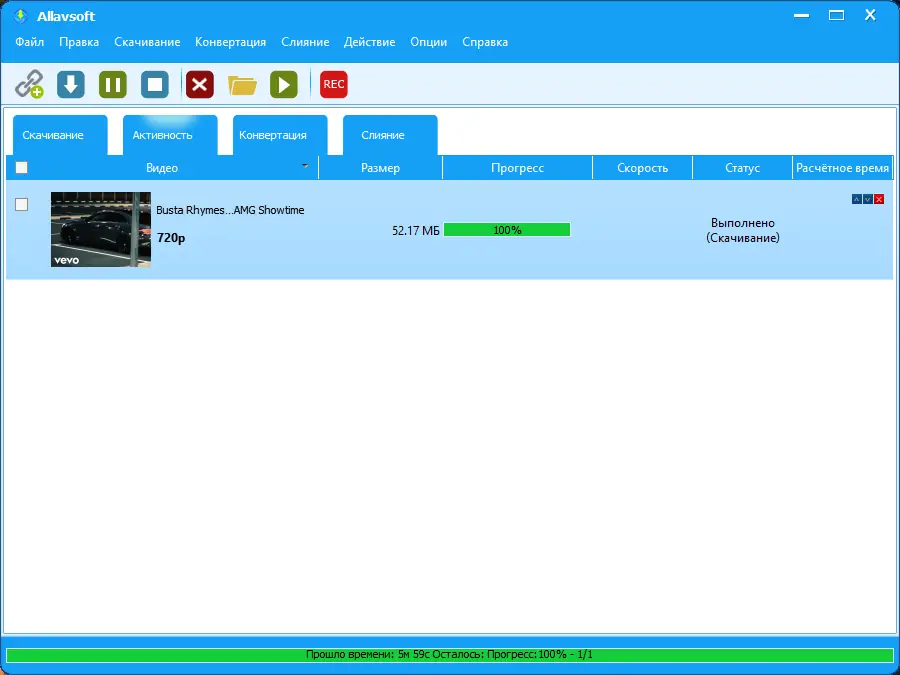Open the Видео column sort dropdown

tap(303, 168)
